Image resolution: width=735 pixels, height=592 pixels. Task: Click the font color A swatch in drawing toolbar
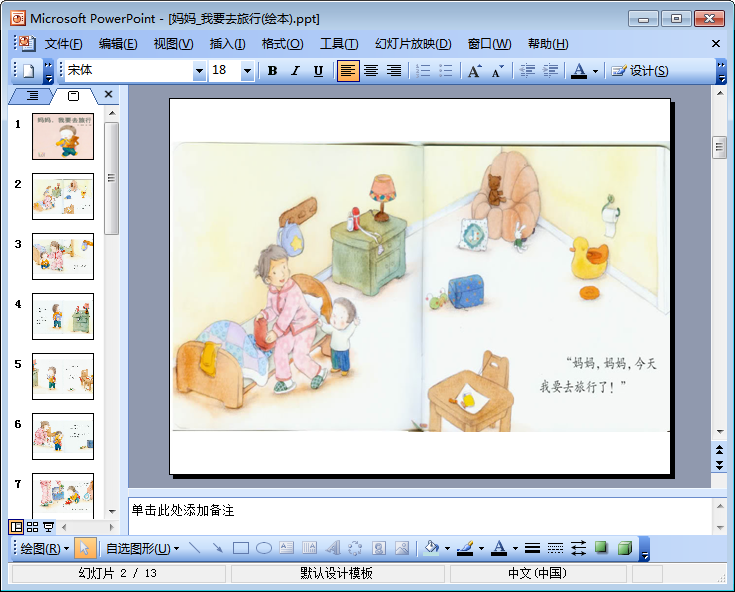[x=499, y=548]
